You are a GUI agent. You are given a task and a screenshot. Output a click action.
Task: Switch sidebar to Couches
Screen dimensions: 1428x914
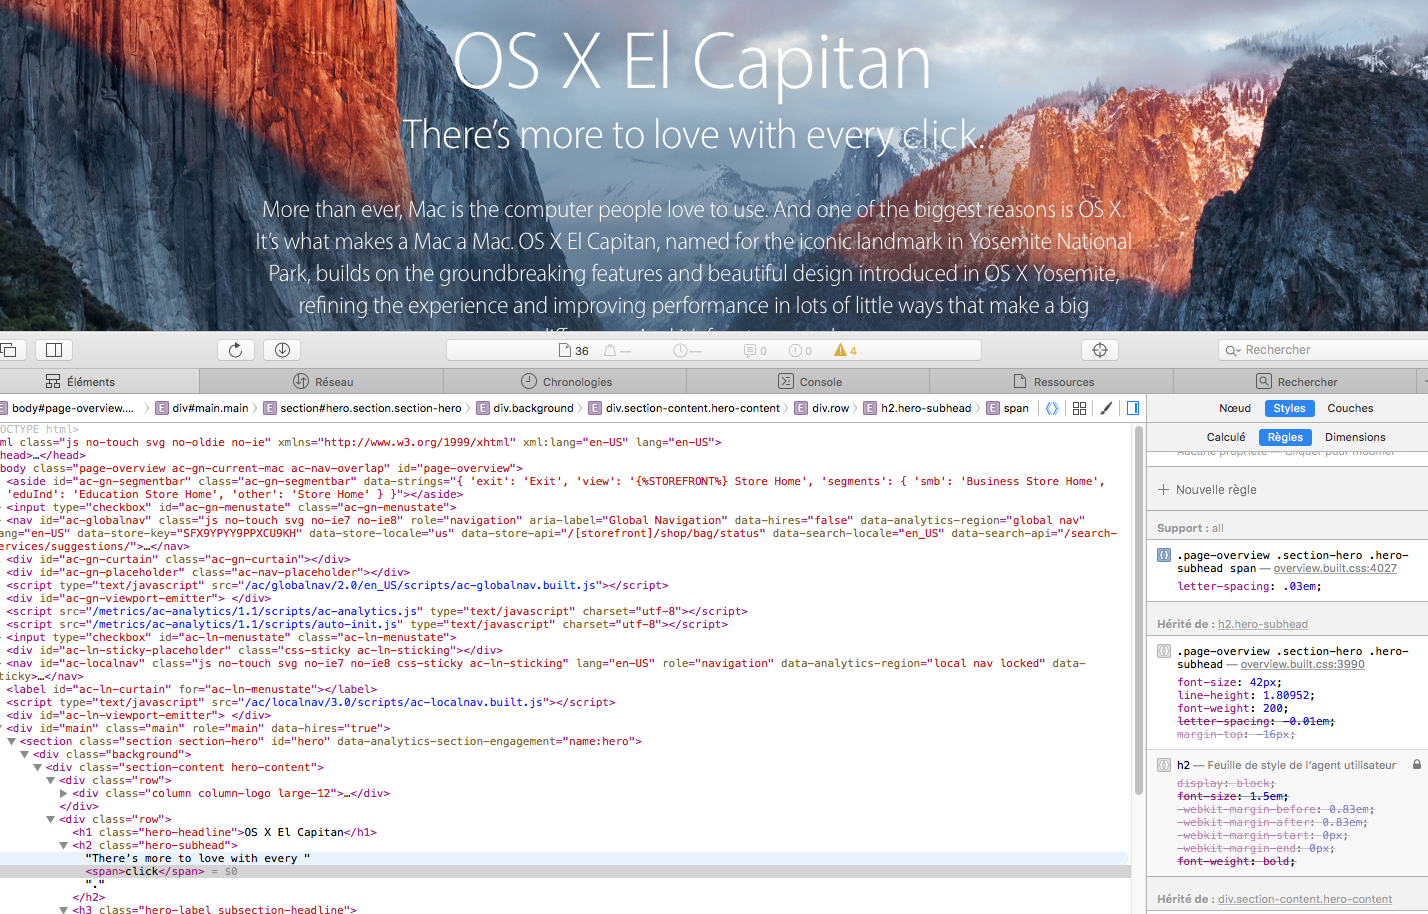pyautogui.click(x=1350, y=408)
